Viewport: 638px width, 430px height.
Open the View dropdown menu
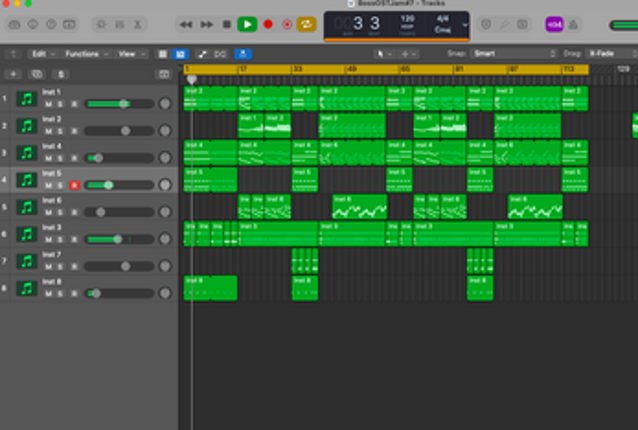pos(130,53)
